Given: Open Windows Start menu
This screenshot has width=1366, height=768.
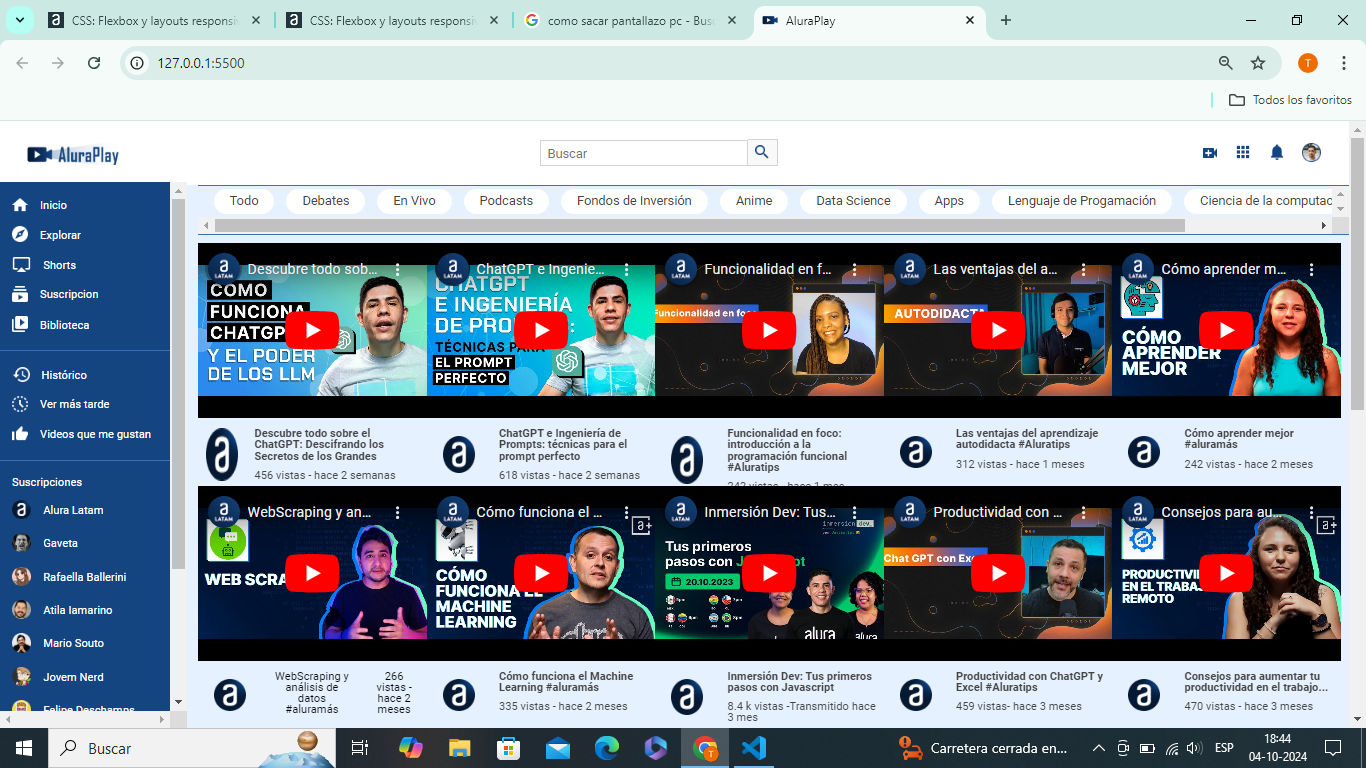Looking at the screenshot, I should (23, 748).
